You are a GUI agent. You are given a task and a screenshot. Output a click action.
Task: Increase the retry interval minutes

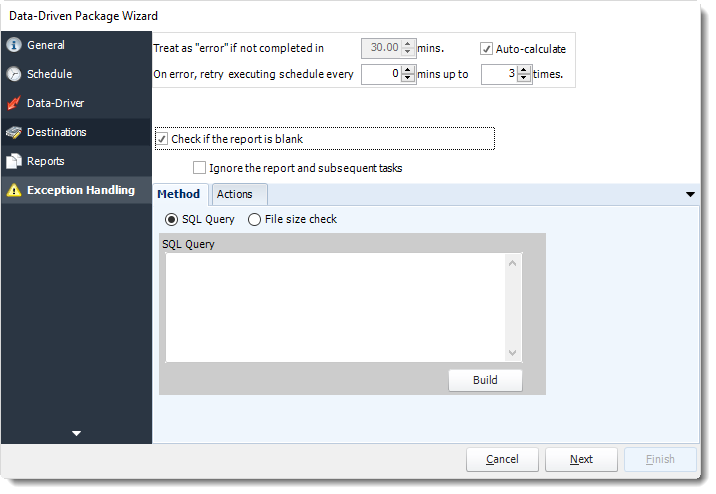coord(408,69)
